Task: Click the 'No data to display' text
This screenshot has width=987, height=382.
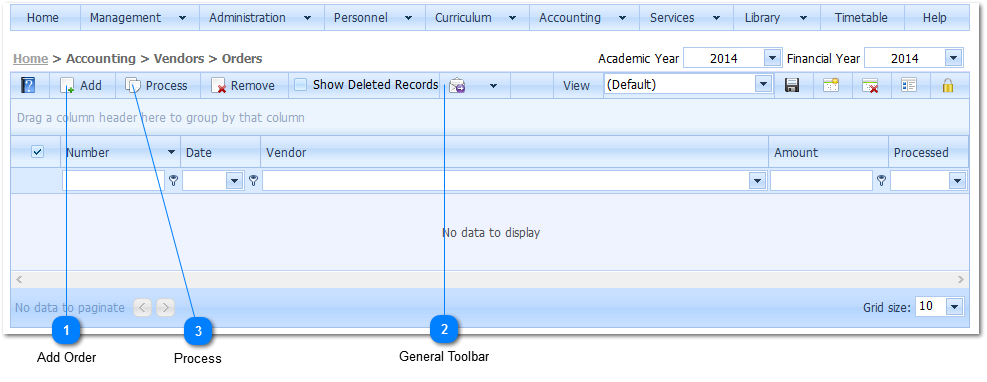Action: coord(491,233)
